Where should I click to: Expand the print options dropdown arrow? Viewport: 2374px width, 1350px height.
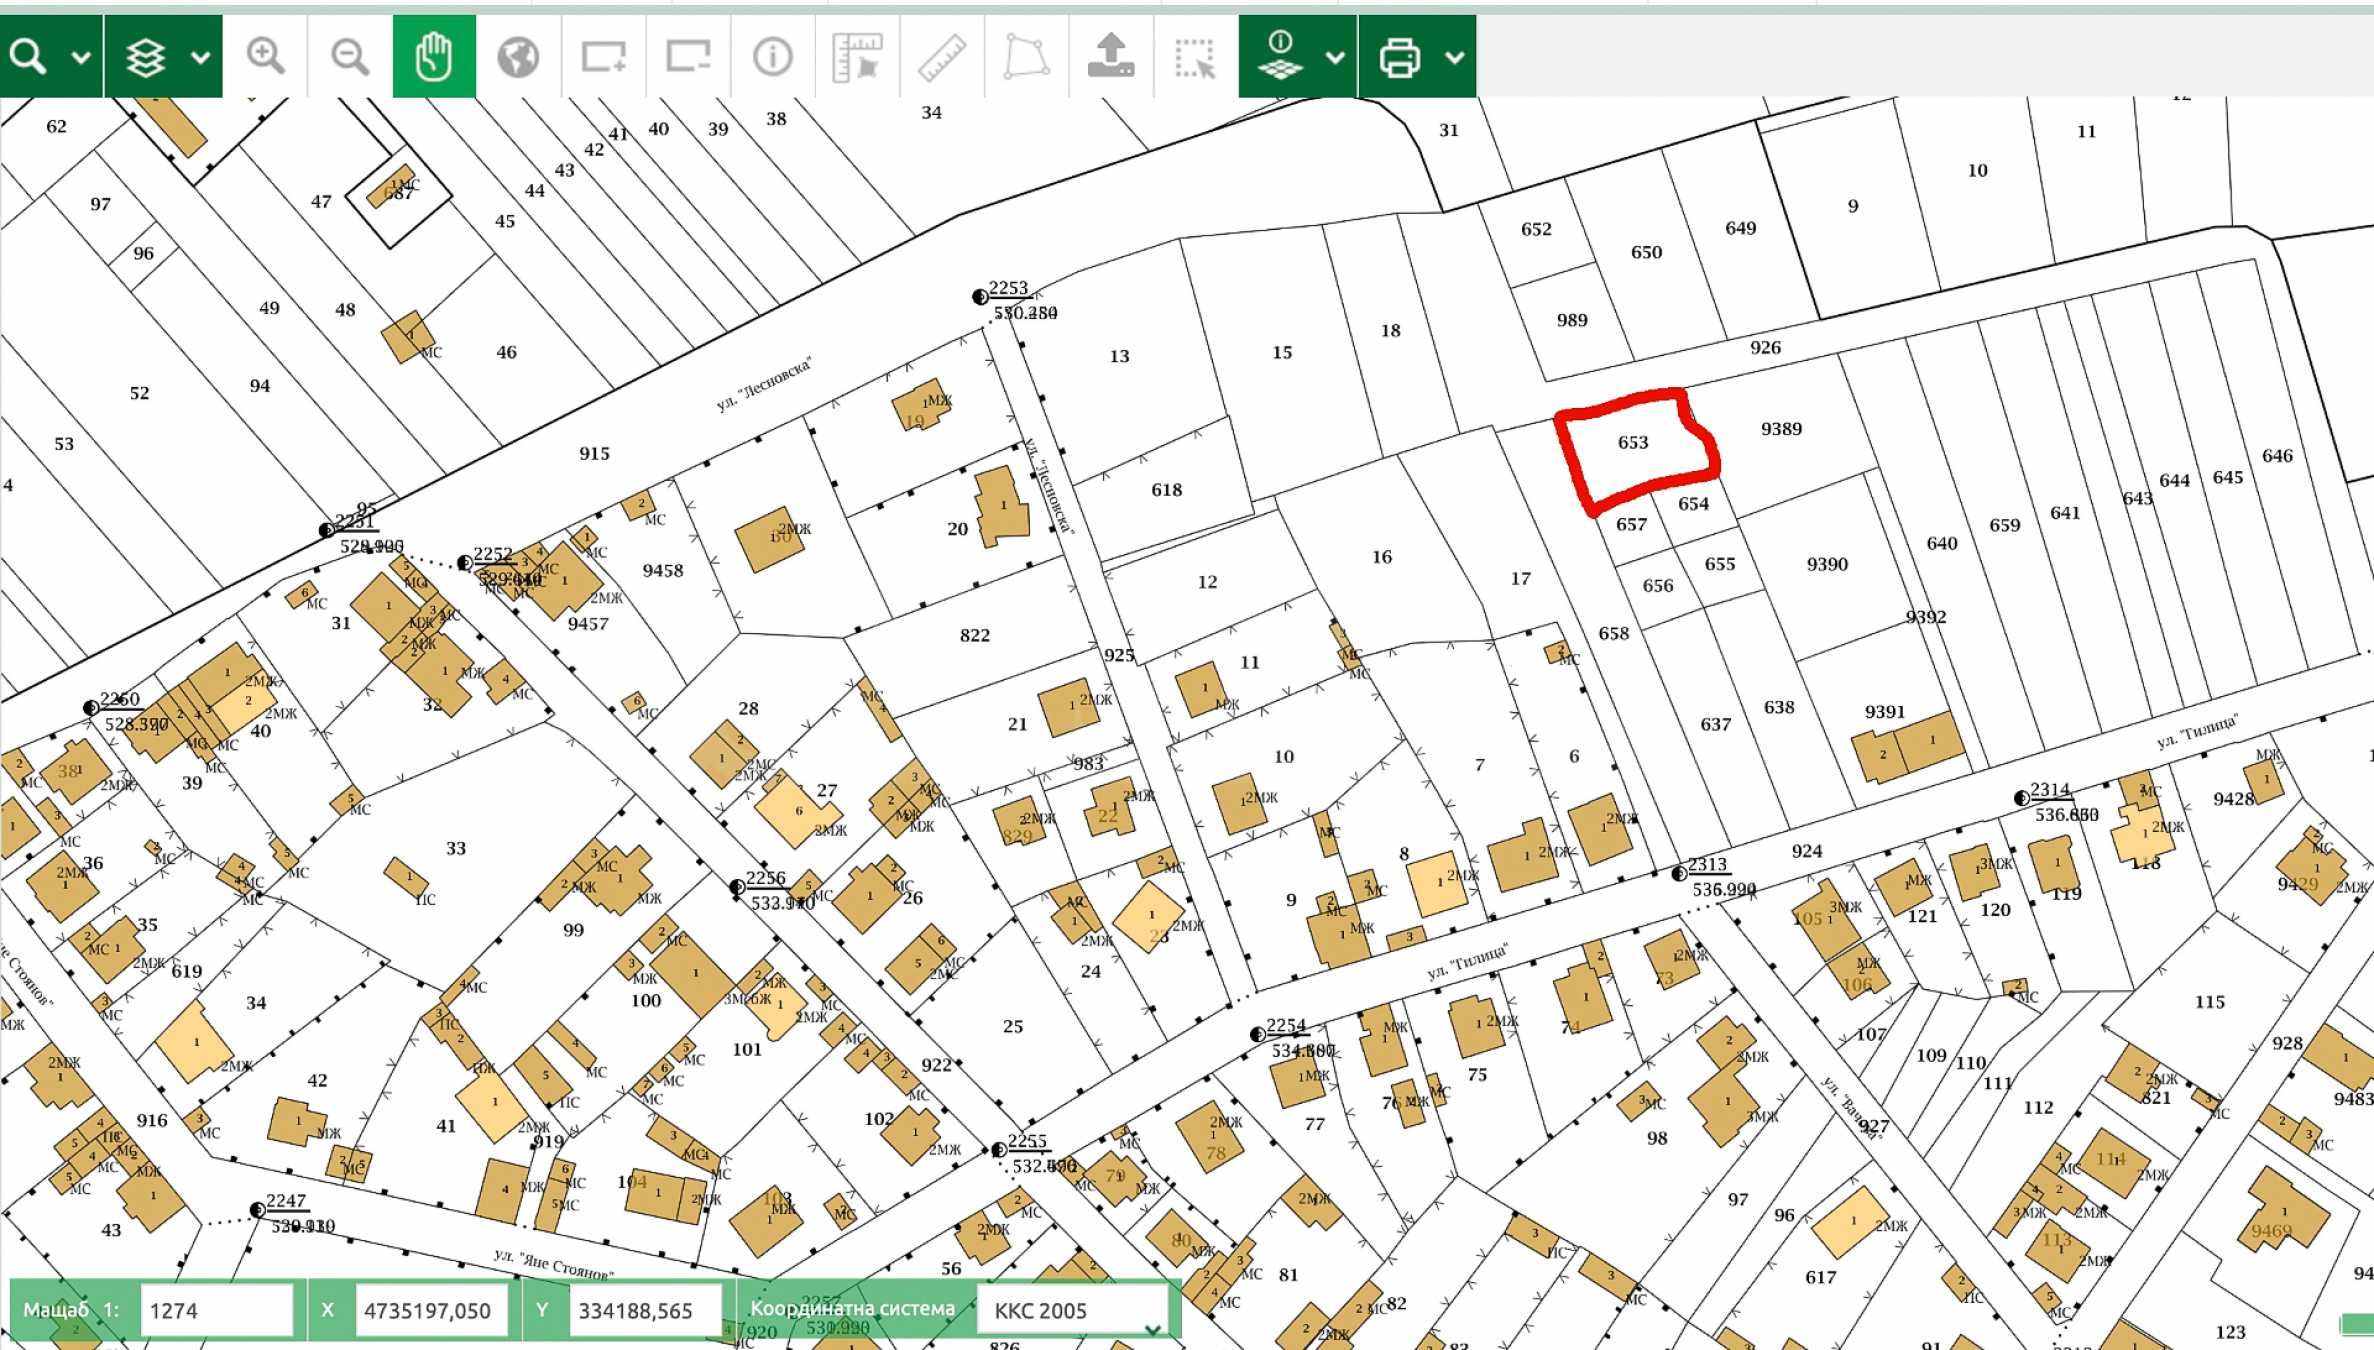click(1455, 57)
